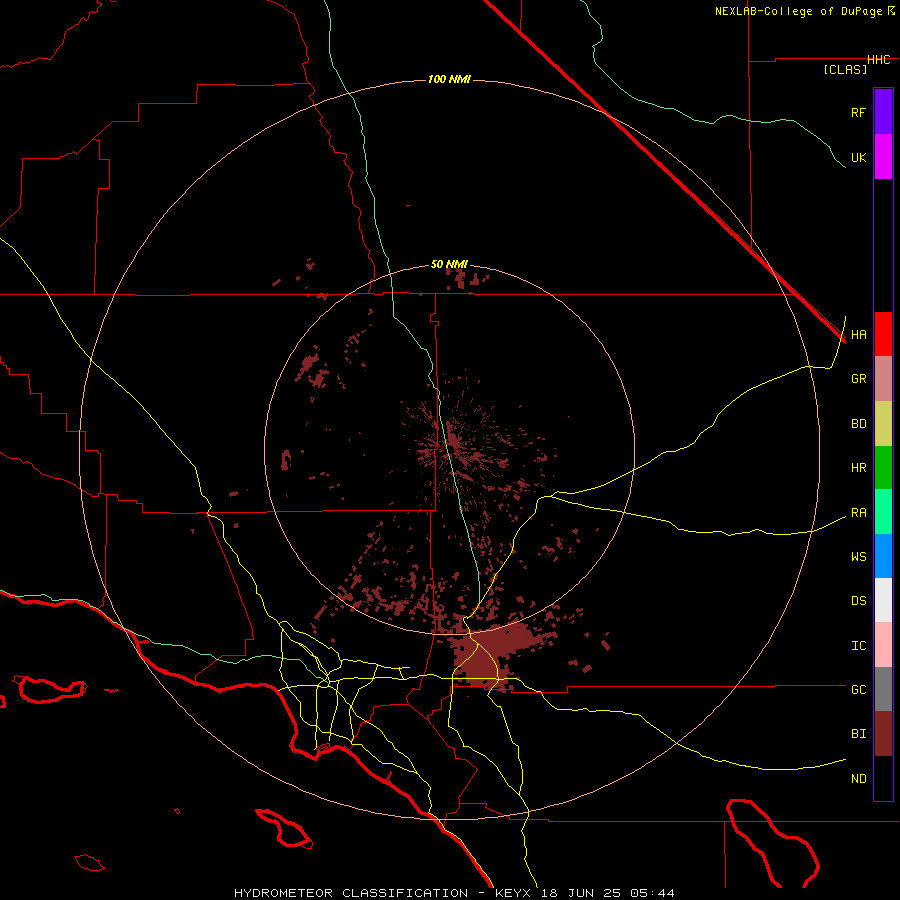The image size is (900, 900).
Task: Click the IC light pink legend swatch
Action: click(883, 645)
